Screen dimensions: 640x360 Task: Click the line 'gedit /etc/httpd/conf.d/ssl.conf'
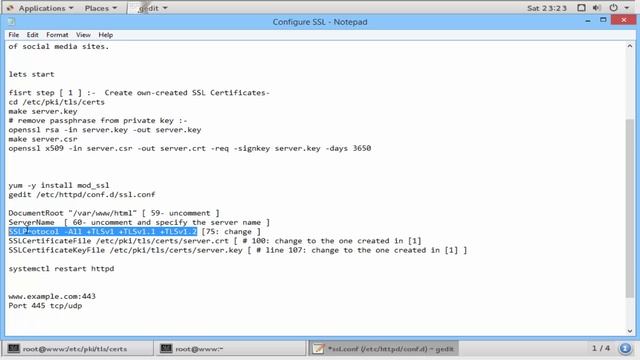(82, 195)
